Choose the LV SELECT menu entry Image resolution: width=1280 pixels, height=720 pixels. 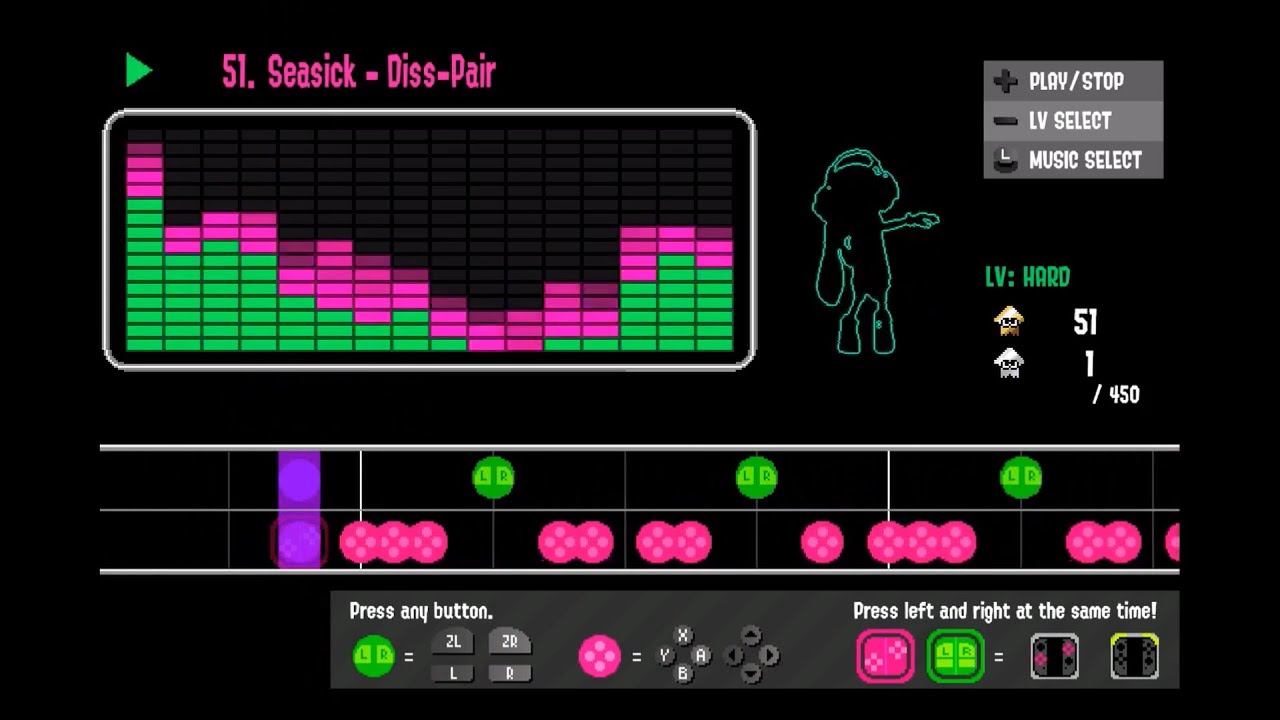click(1074, 121)
